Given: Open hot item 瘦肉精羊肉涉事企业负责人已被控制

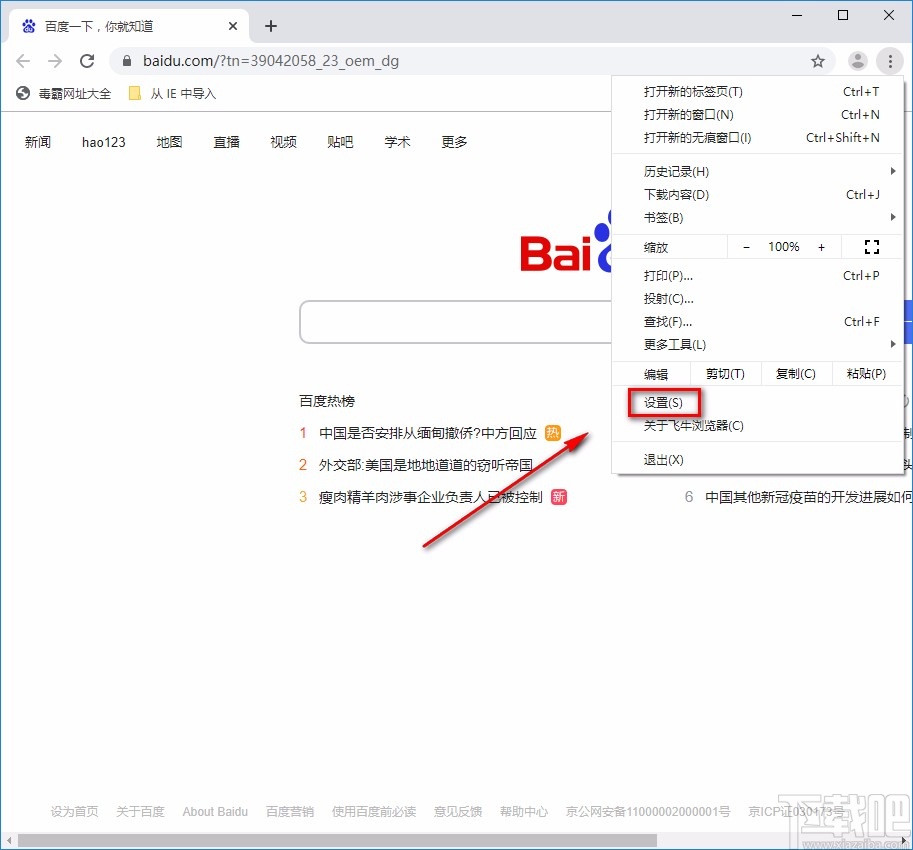Looking at the screenshot, I should pos(430,497).
